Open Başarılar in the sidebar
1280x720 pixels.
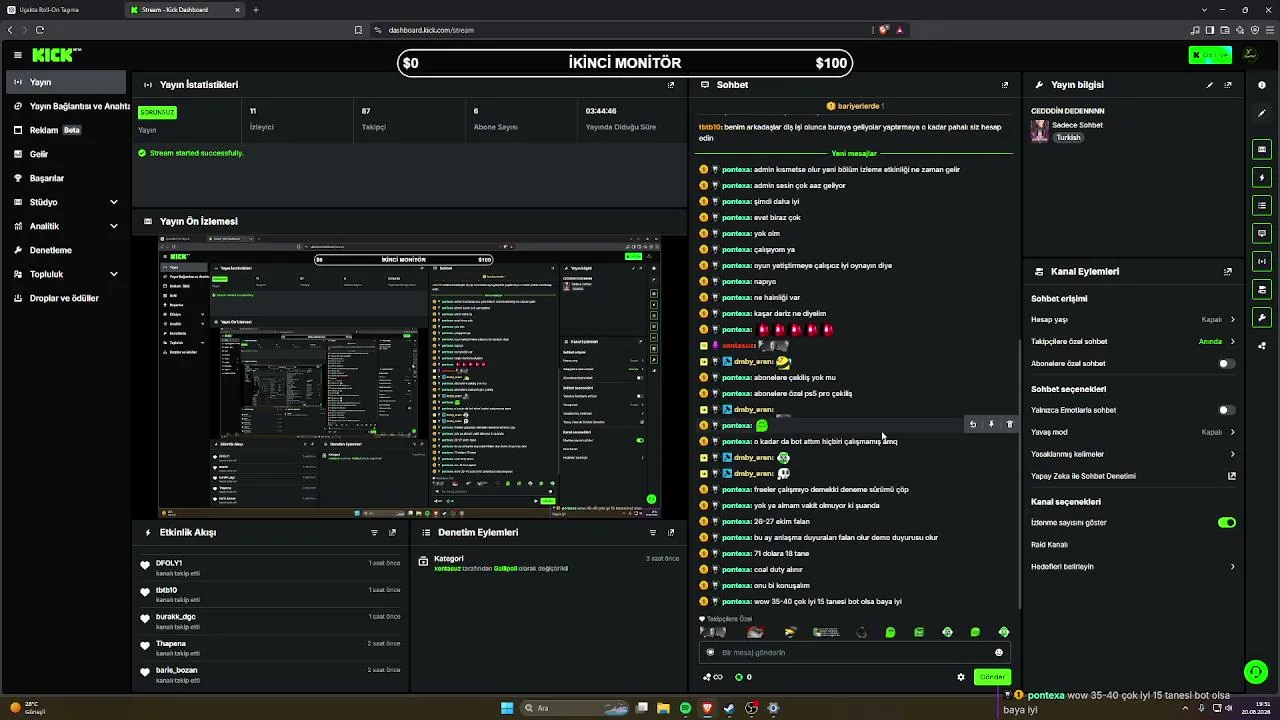pos(66,178)
